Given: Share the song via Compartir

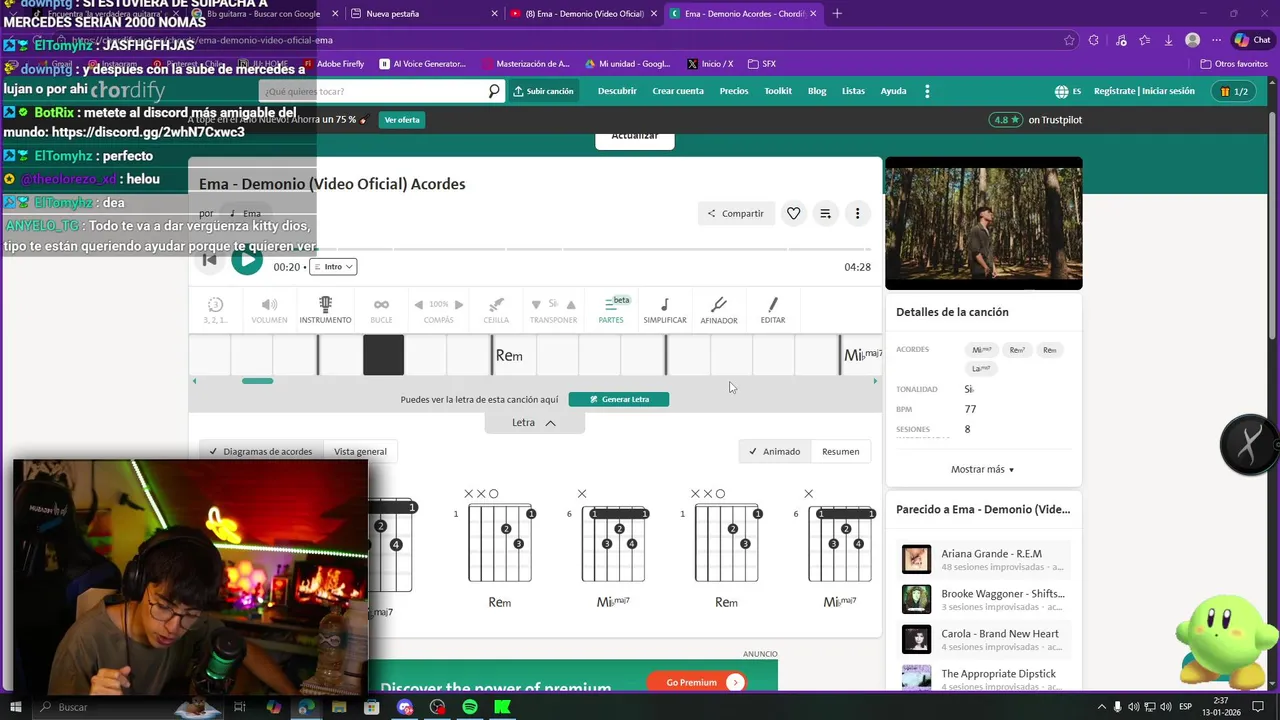Looking at the screenshot, I should point(736,213).
